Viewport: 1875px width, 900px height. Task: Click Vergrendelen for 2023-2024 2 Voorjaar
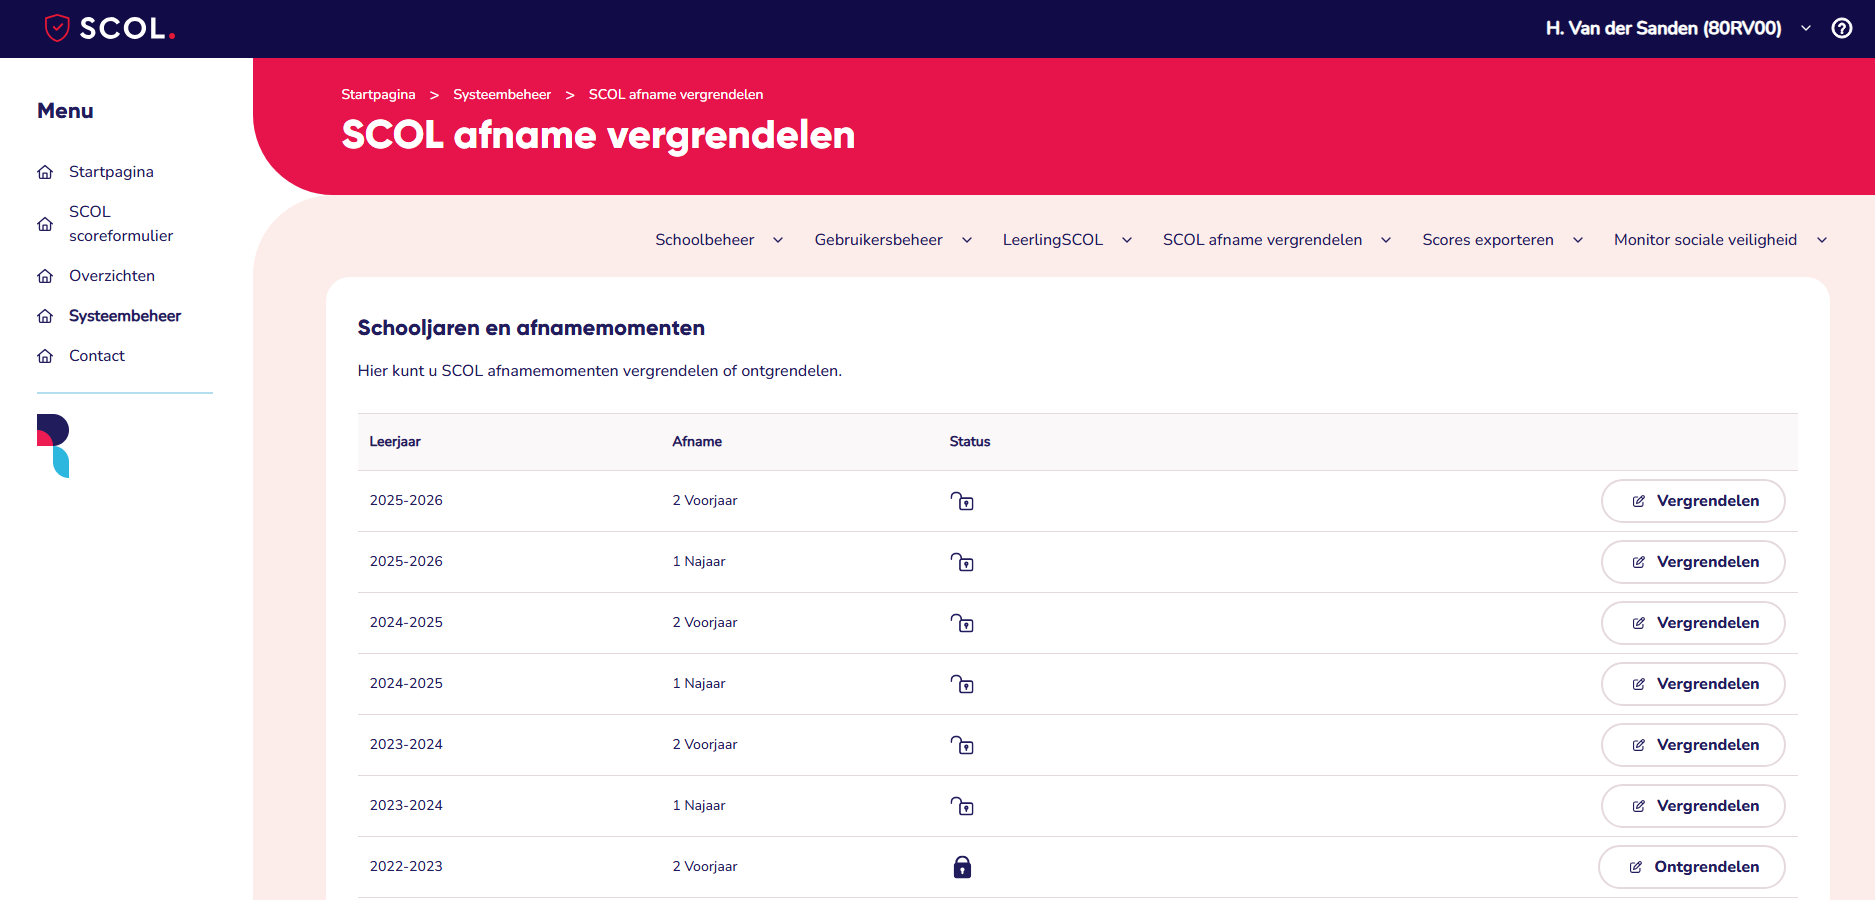point(1693,745)
